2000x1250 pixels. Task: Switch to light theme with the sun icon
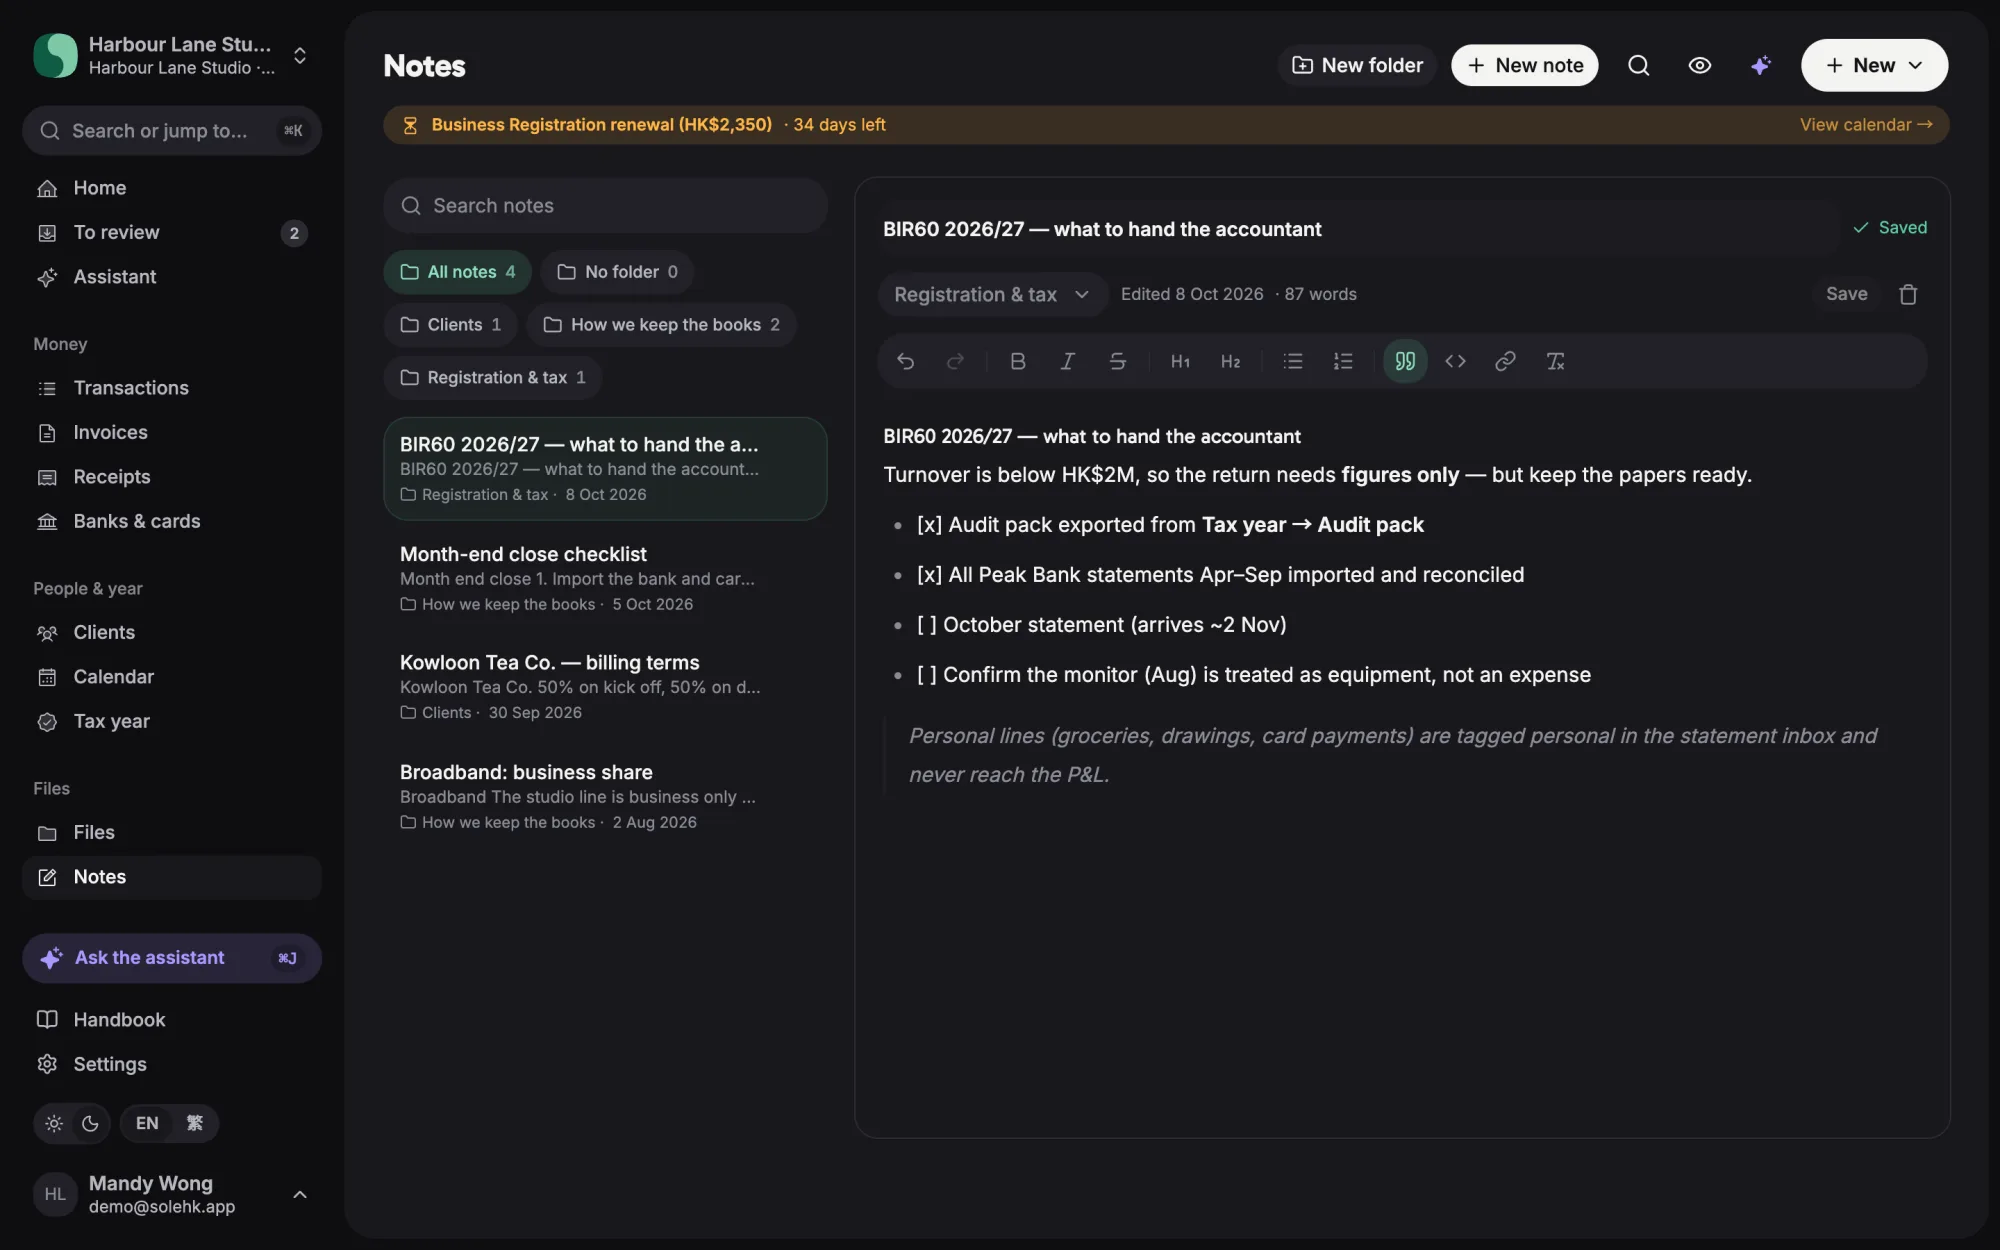click(54, 1123)
